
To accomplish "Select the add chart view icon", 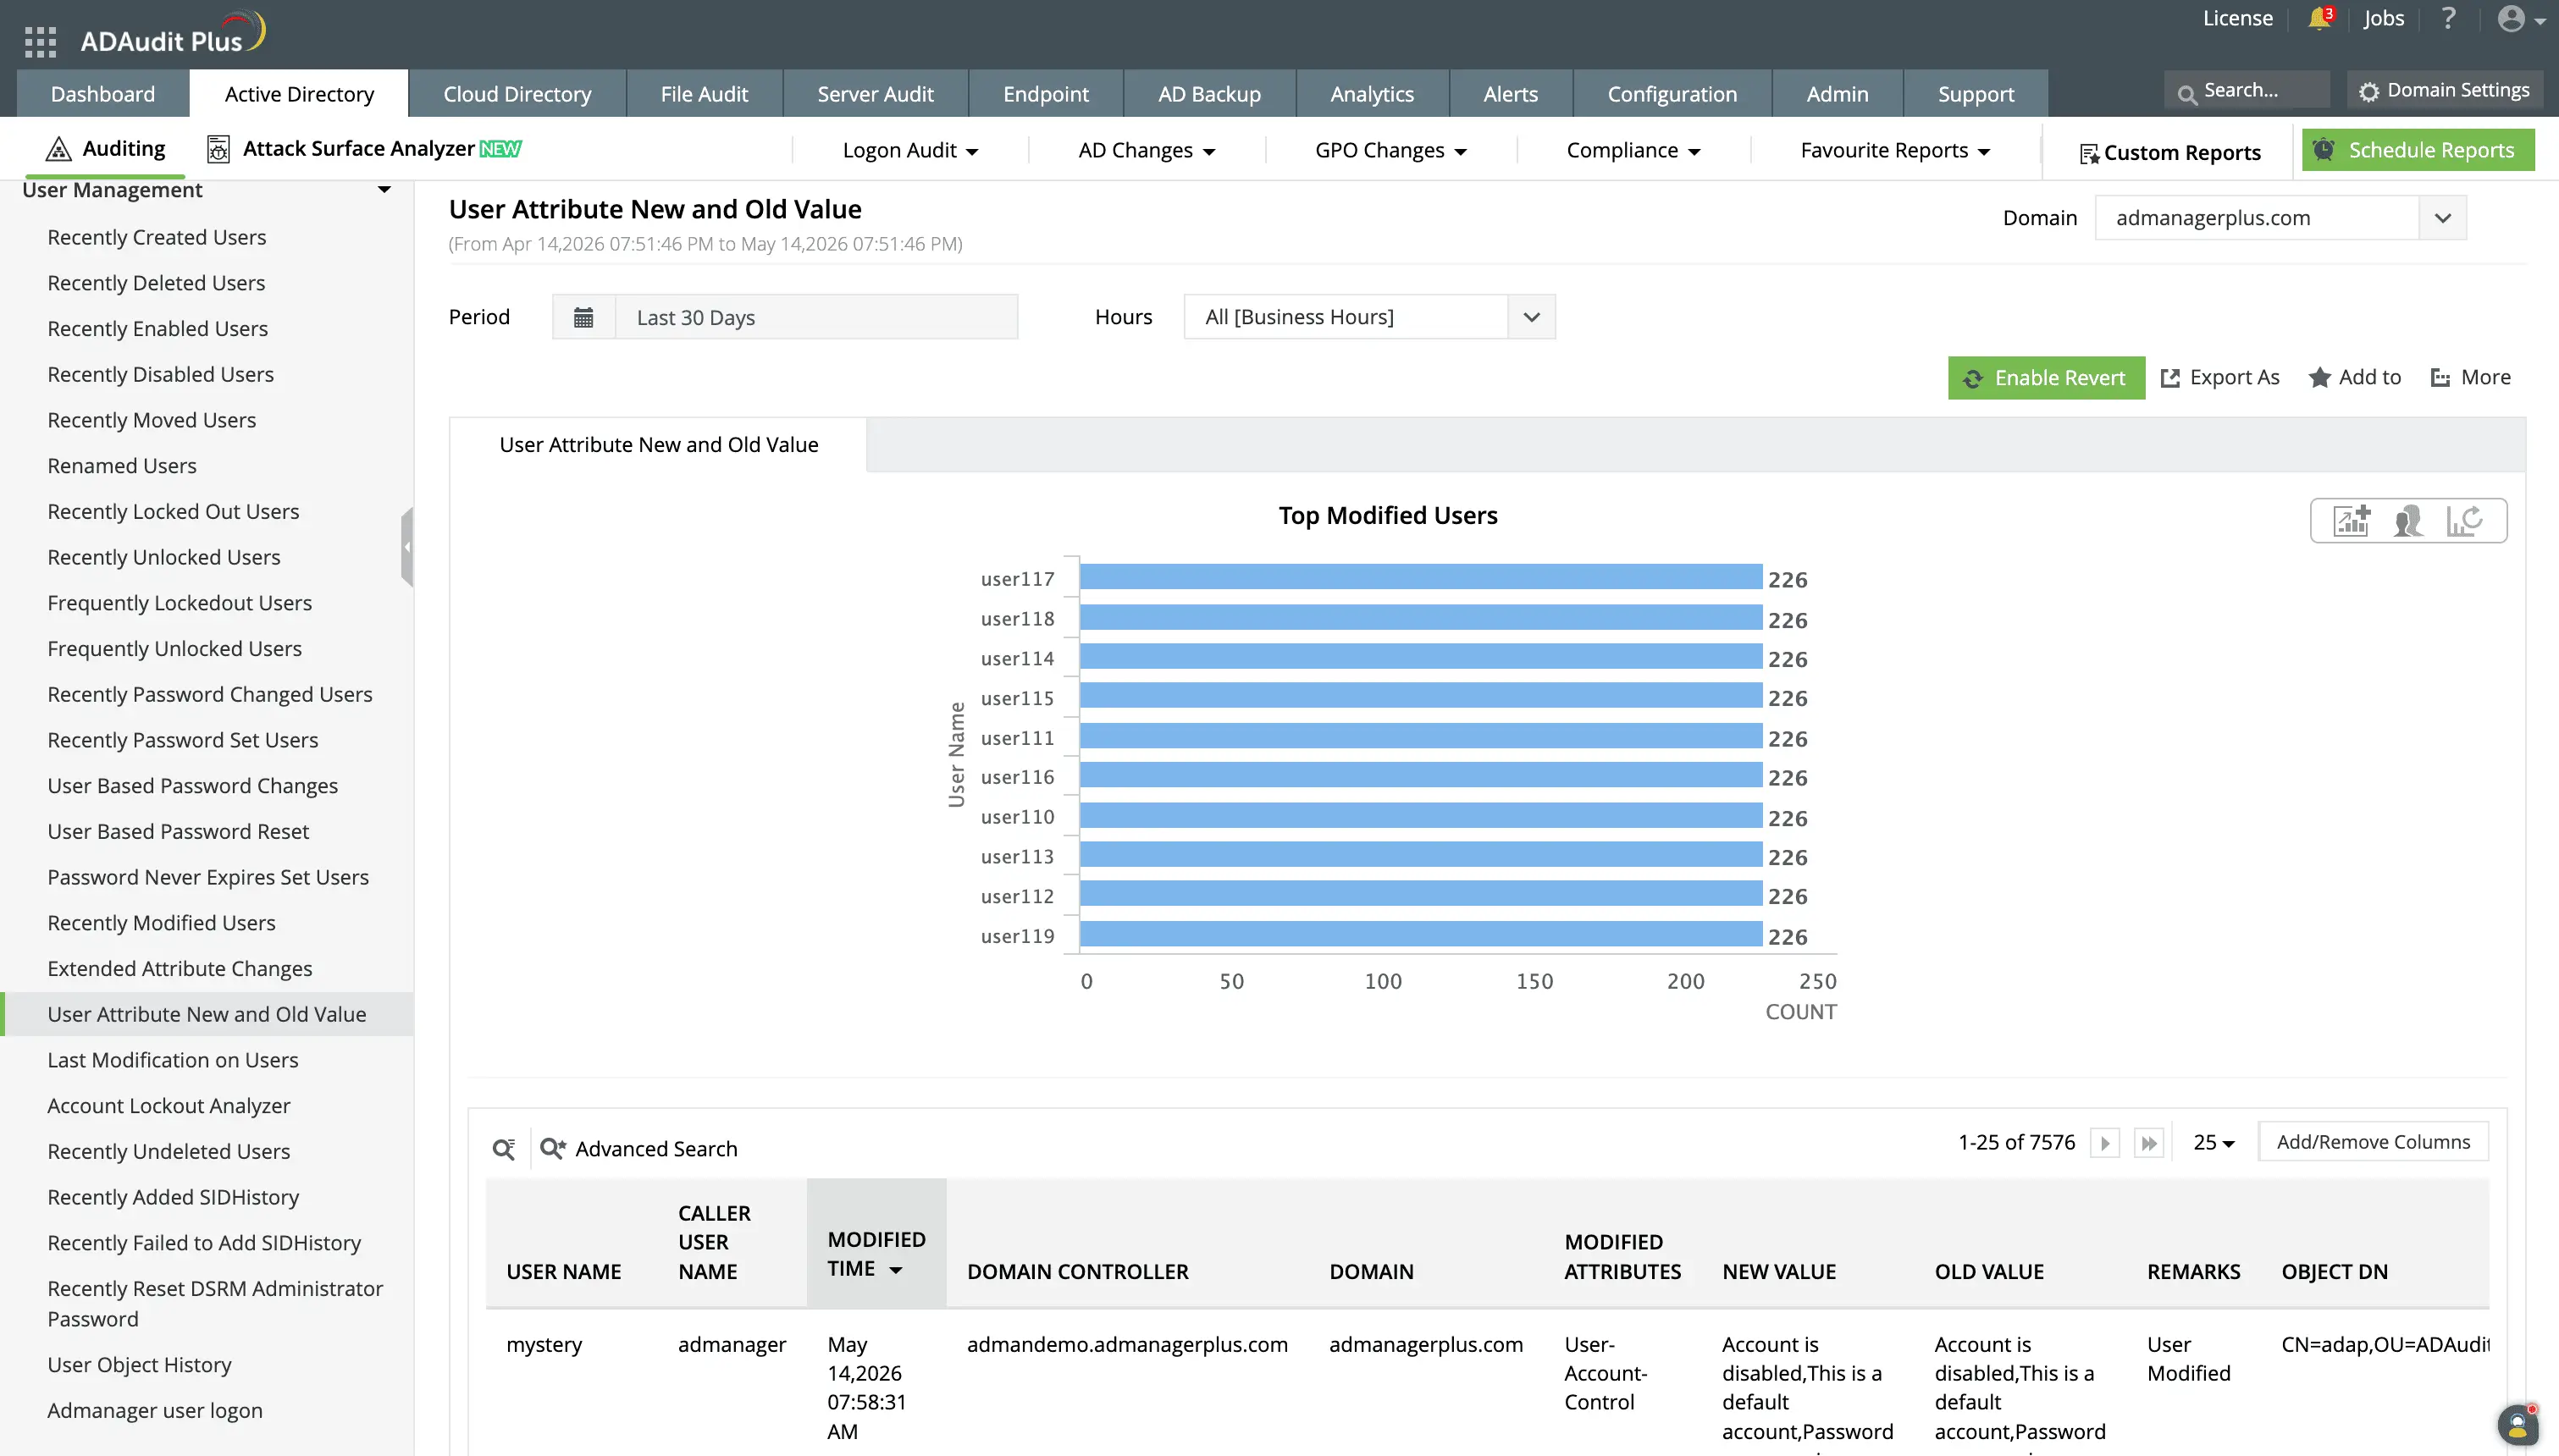I will pos(2352,521).
